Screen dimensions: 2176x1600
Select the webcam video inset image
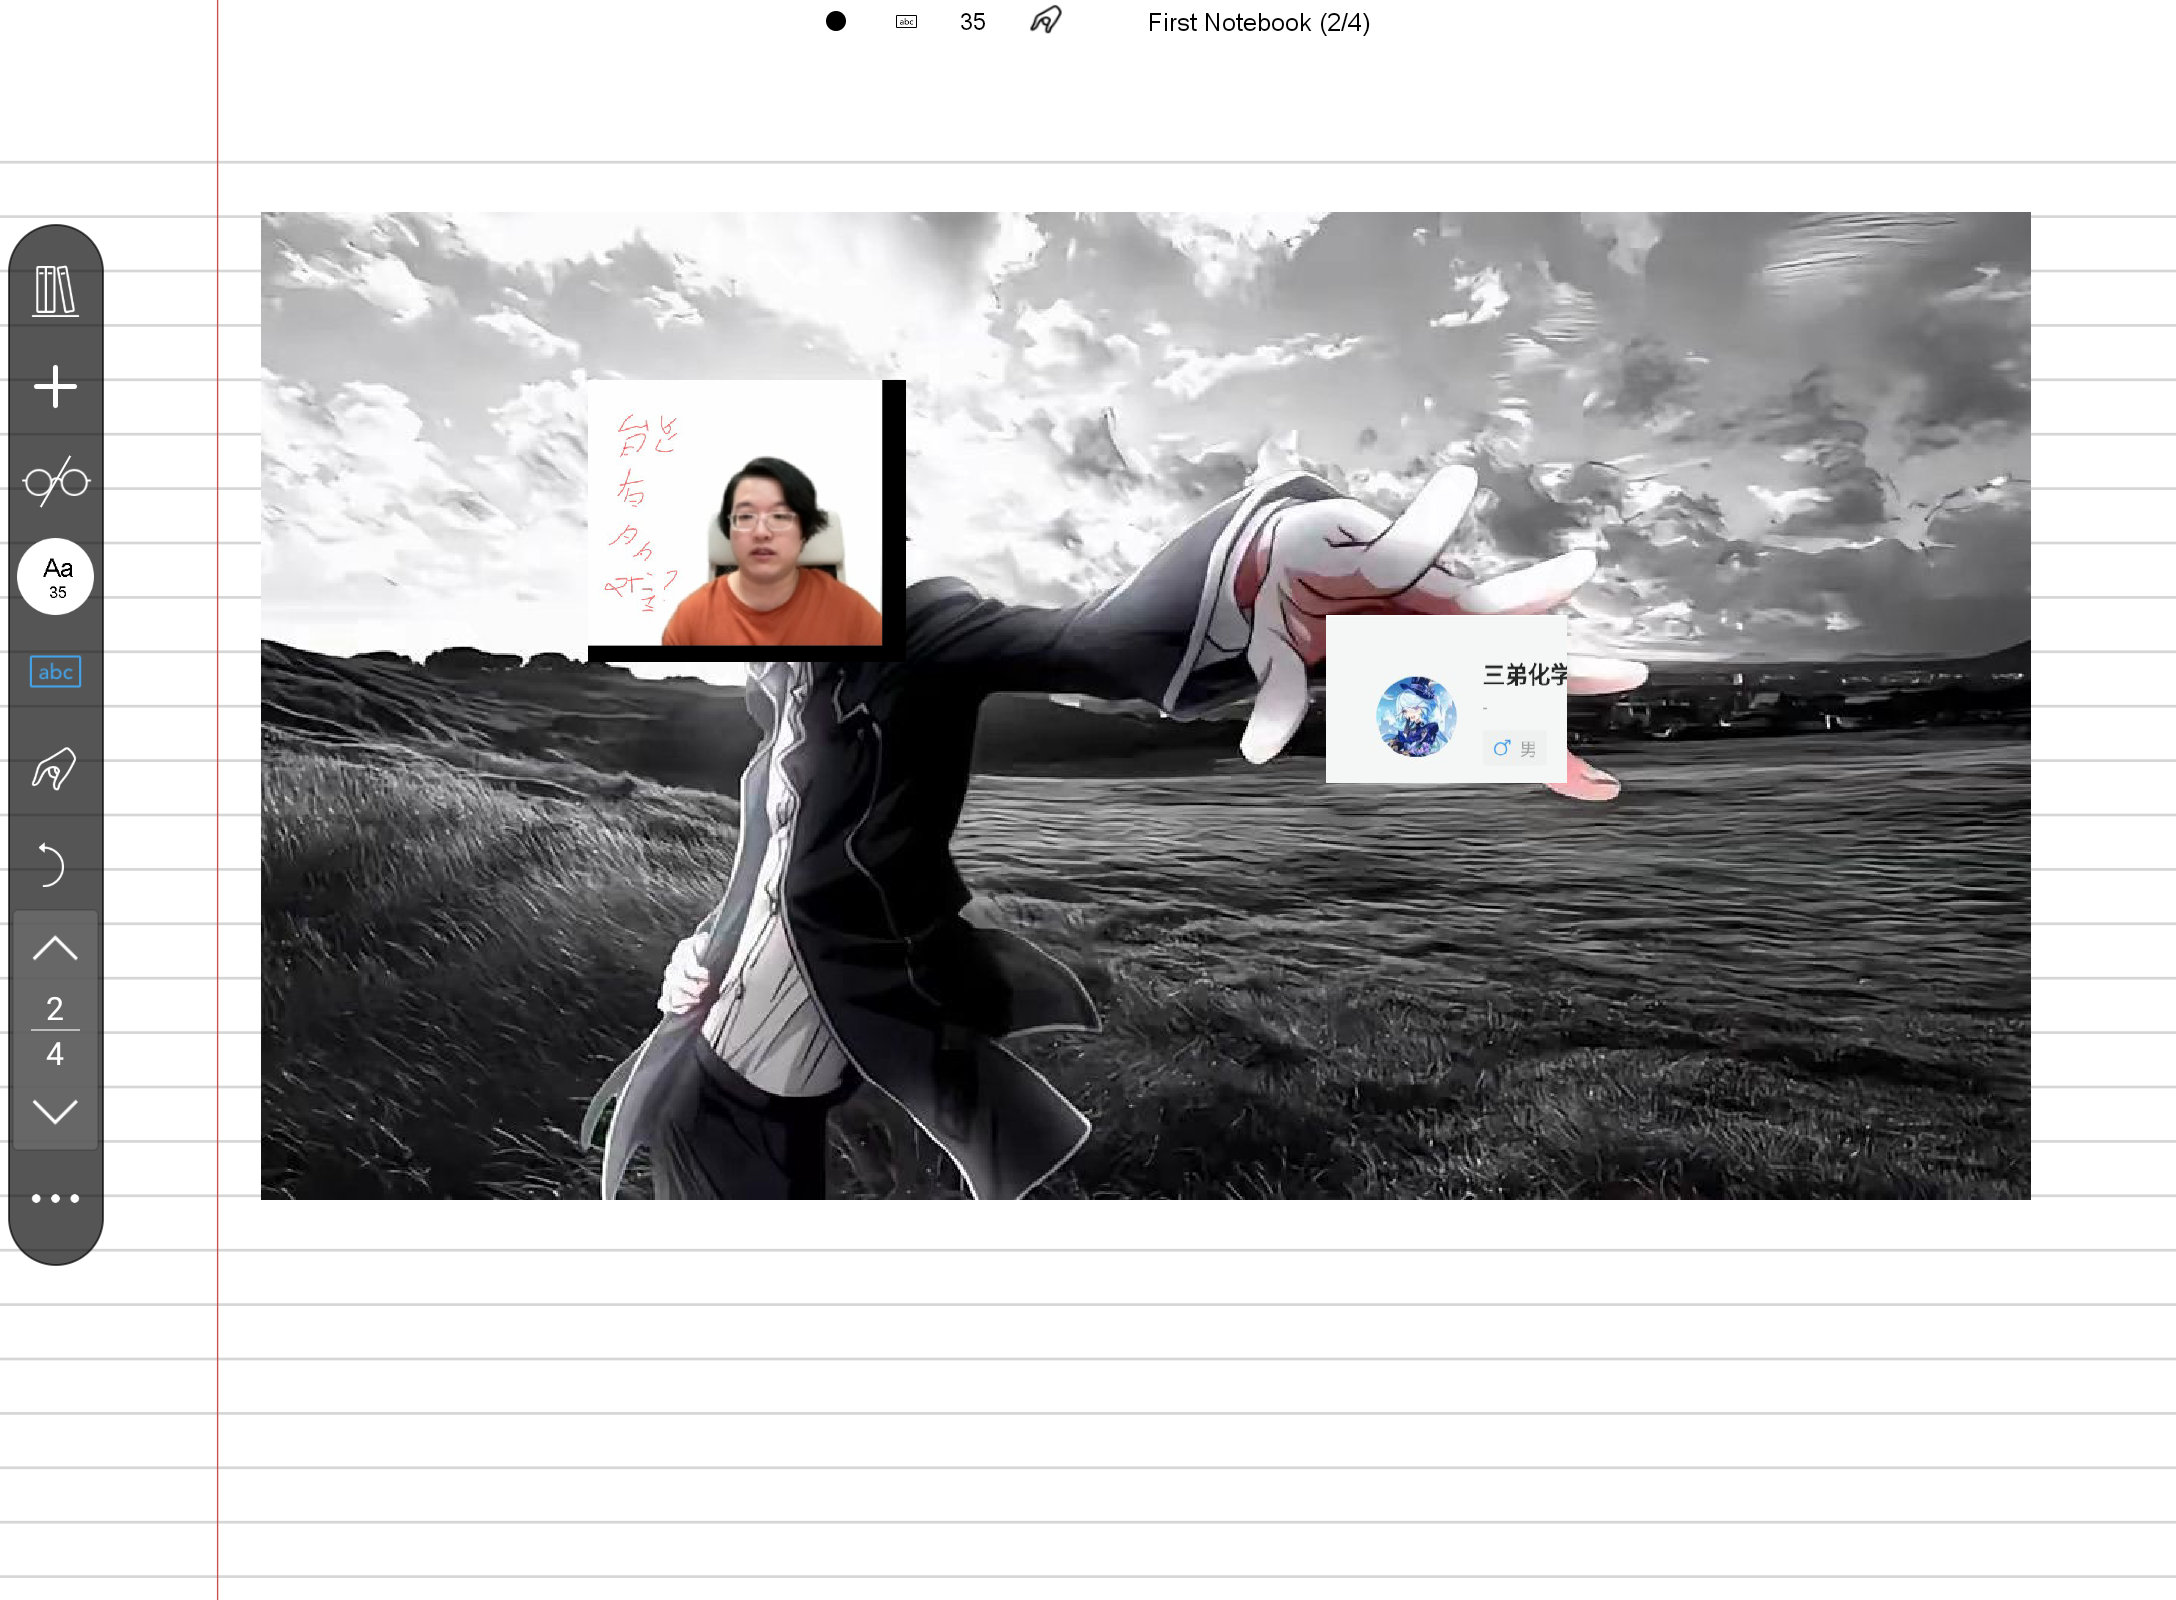coord(746,520)
